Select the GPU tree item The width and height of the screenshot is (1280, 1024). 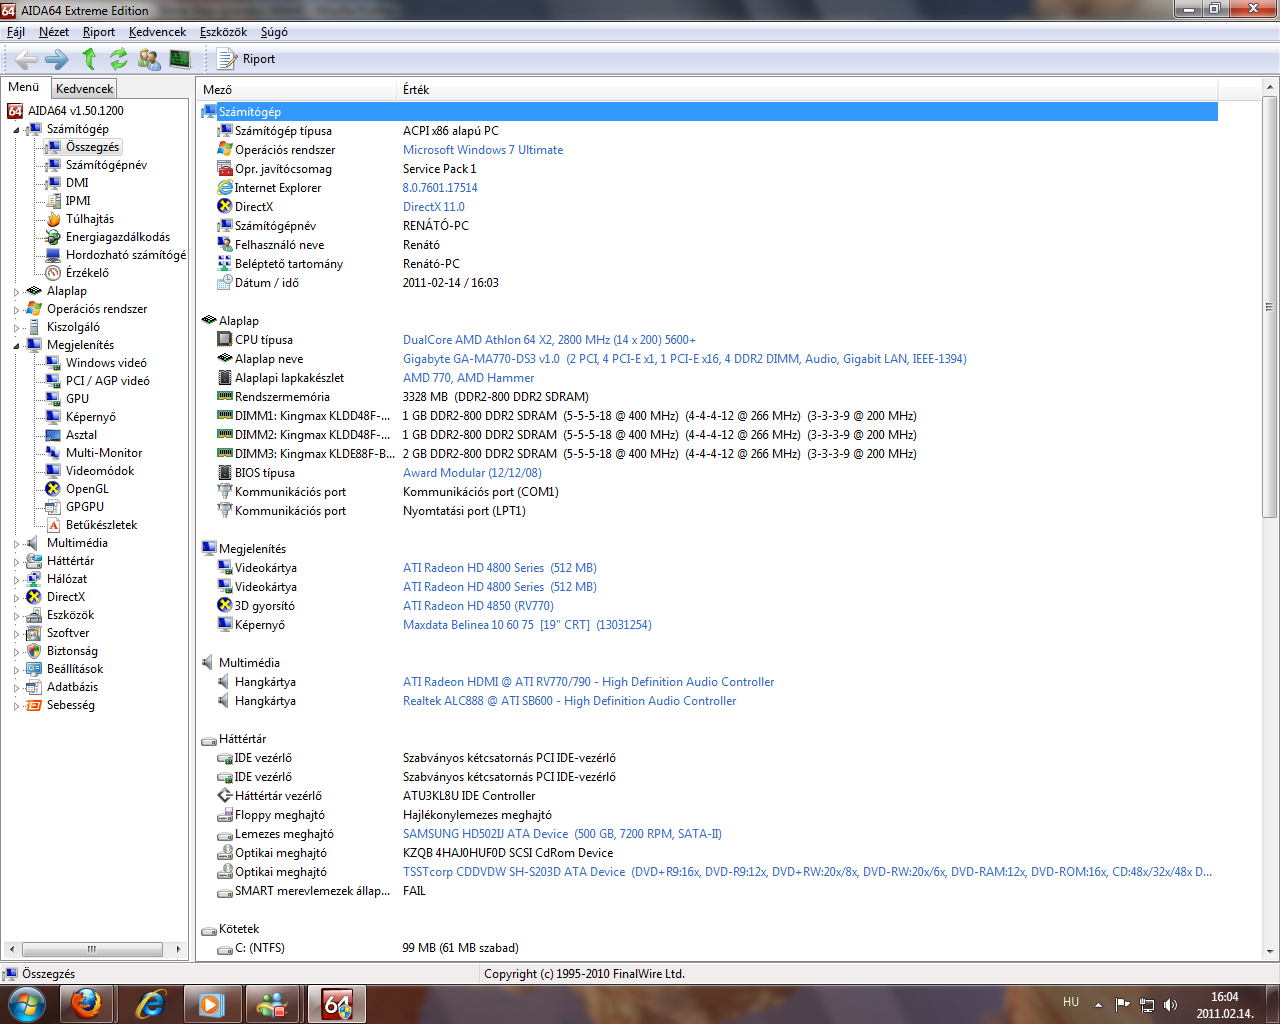coord(77,399)
